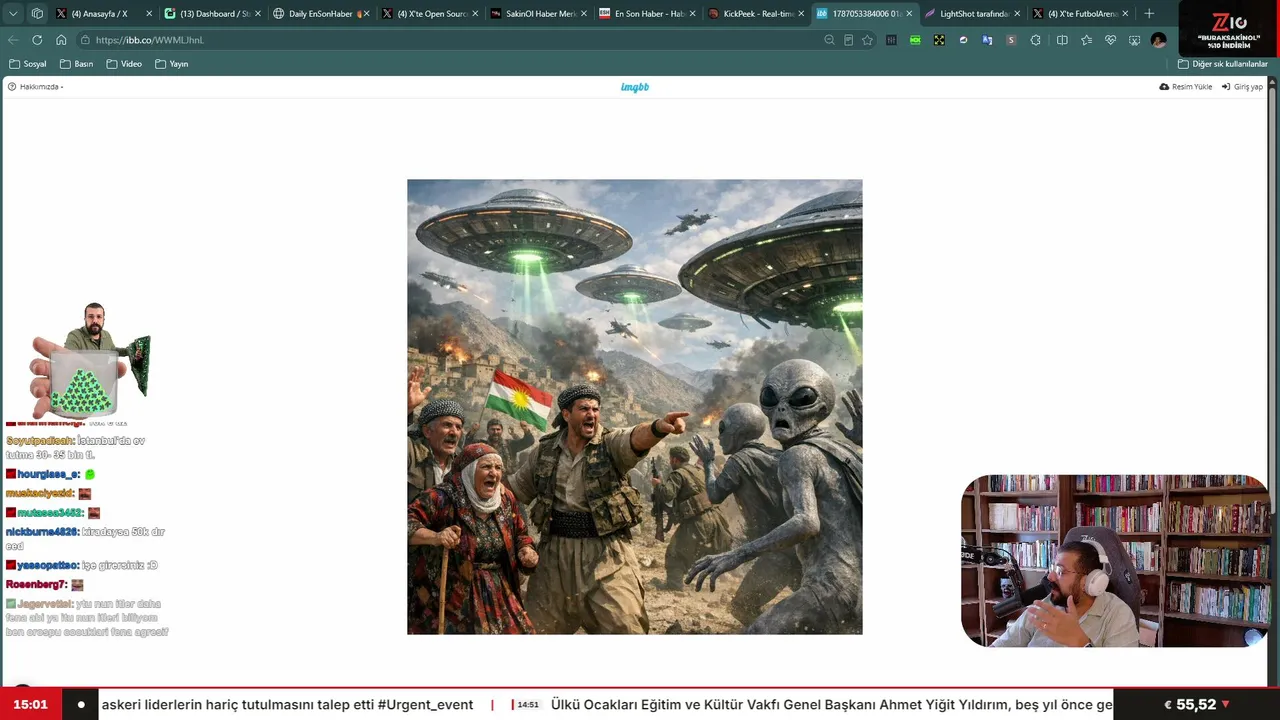Toggle the split screen view
The image size is (1280, 720).
click(1062, 40)
